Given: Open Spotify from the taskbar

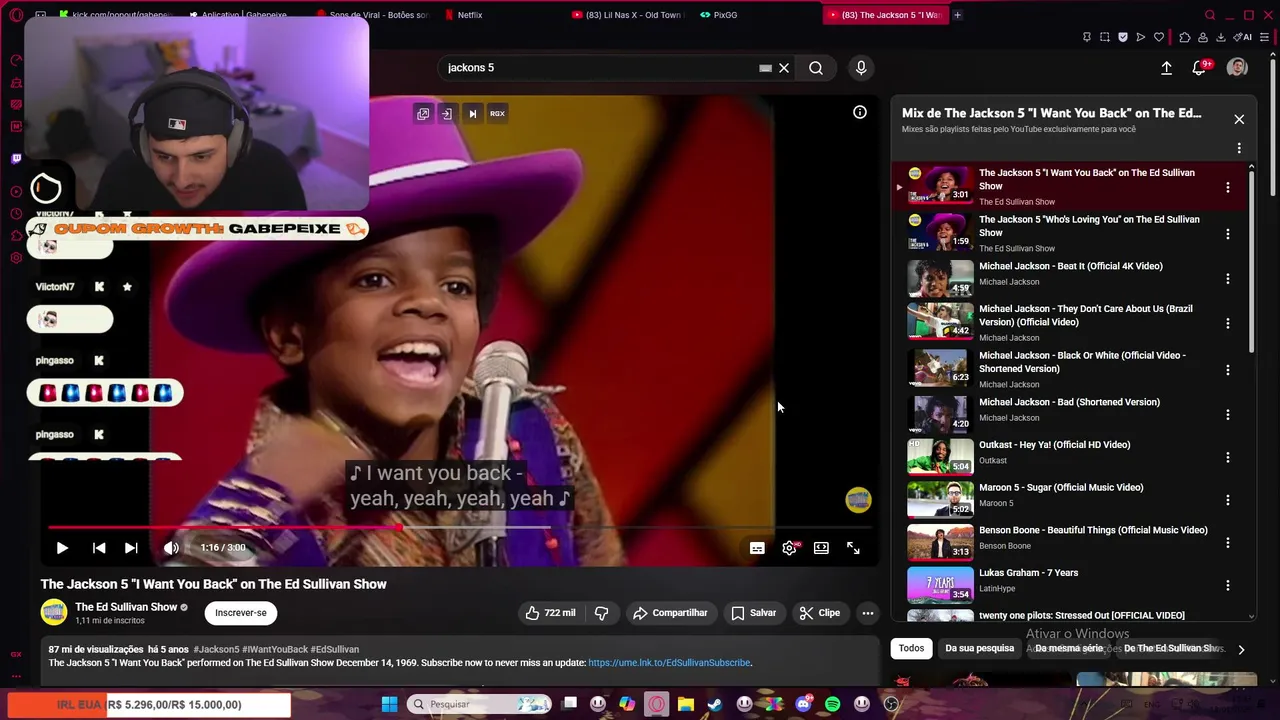Looking at the screenshot, I should 833,704.
